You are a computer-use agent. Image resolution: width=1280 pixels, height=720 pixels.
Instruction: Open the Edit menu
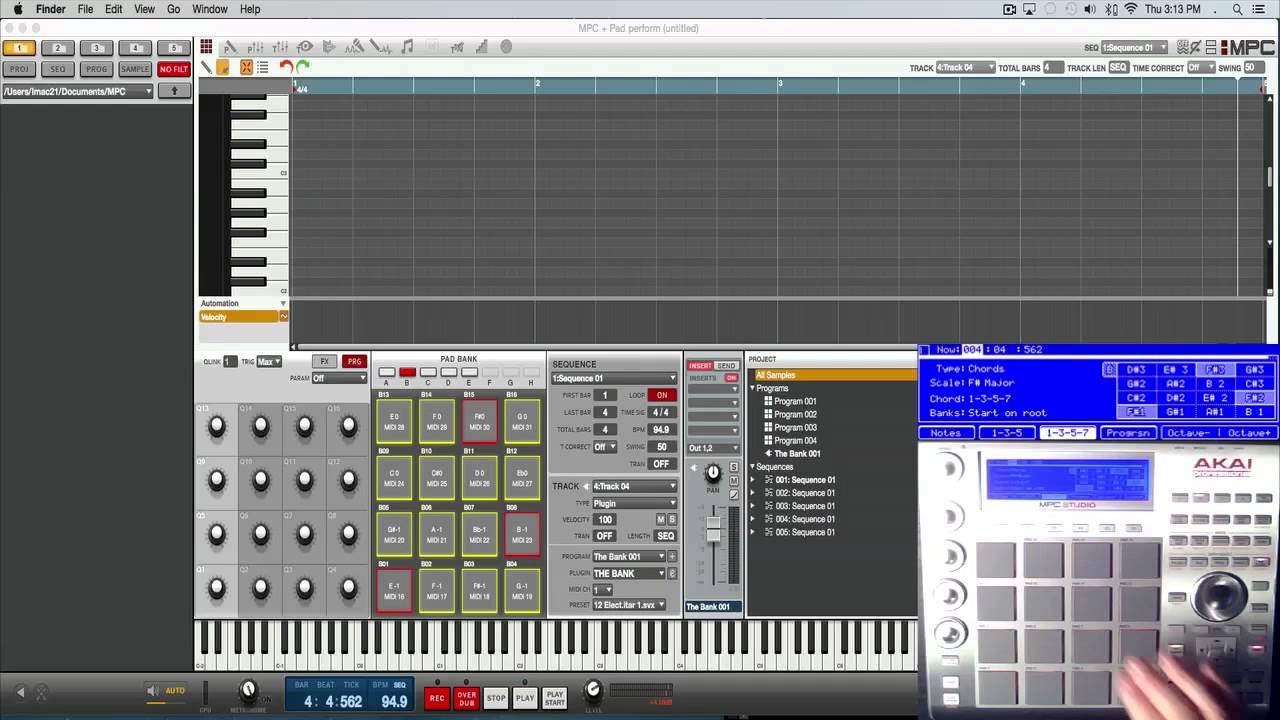point(114,9)
